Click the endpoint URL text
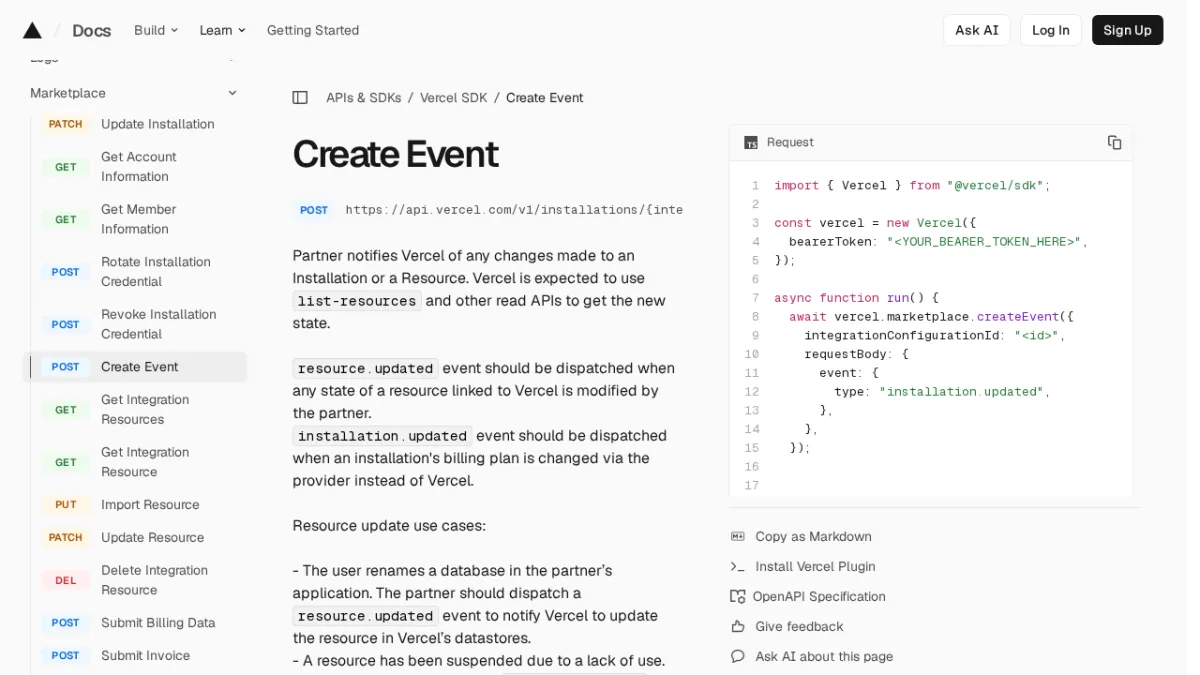This screenshot has height=675, width=1200. 514,210
